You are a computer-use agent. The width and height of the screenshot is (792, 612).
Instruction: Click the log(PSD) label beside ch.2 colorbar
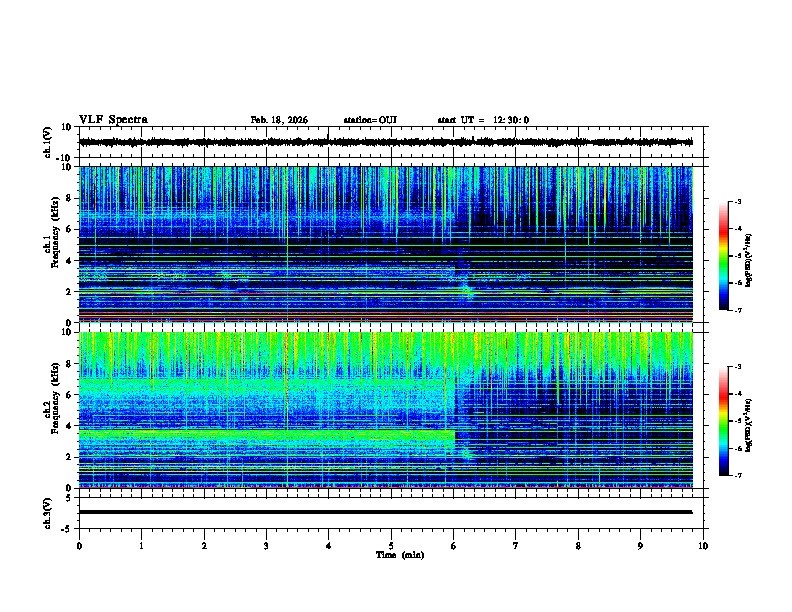[748, 425]
